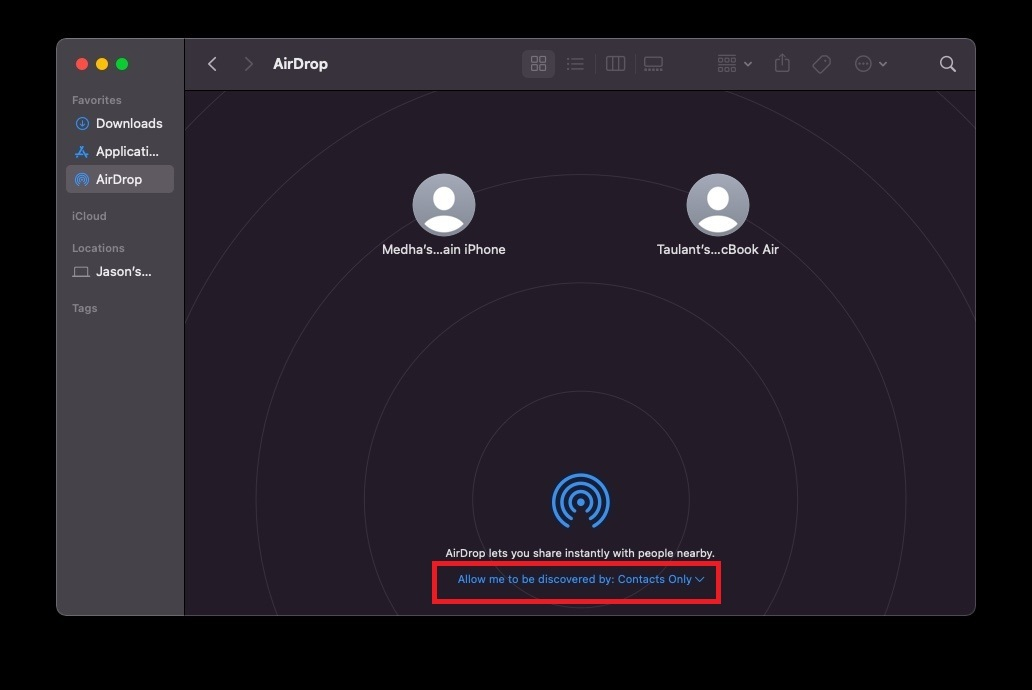
Task: Open Allow me to be discovered by dropdown
Action: tap(580, 579)
